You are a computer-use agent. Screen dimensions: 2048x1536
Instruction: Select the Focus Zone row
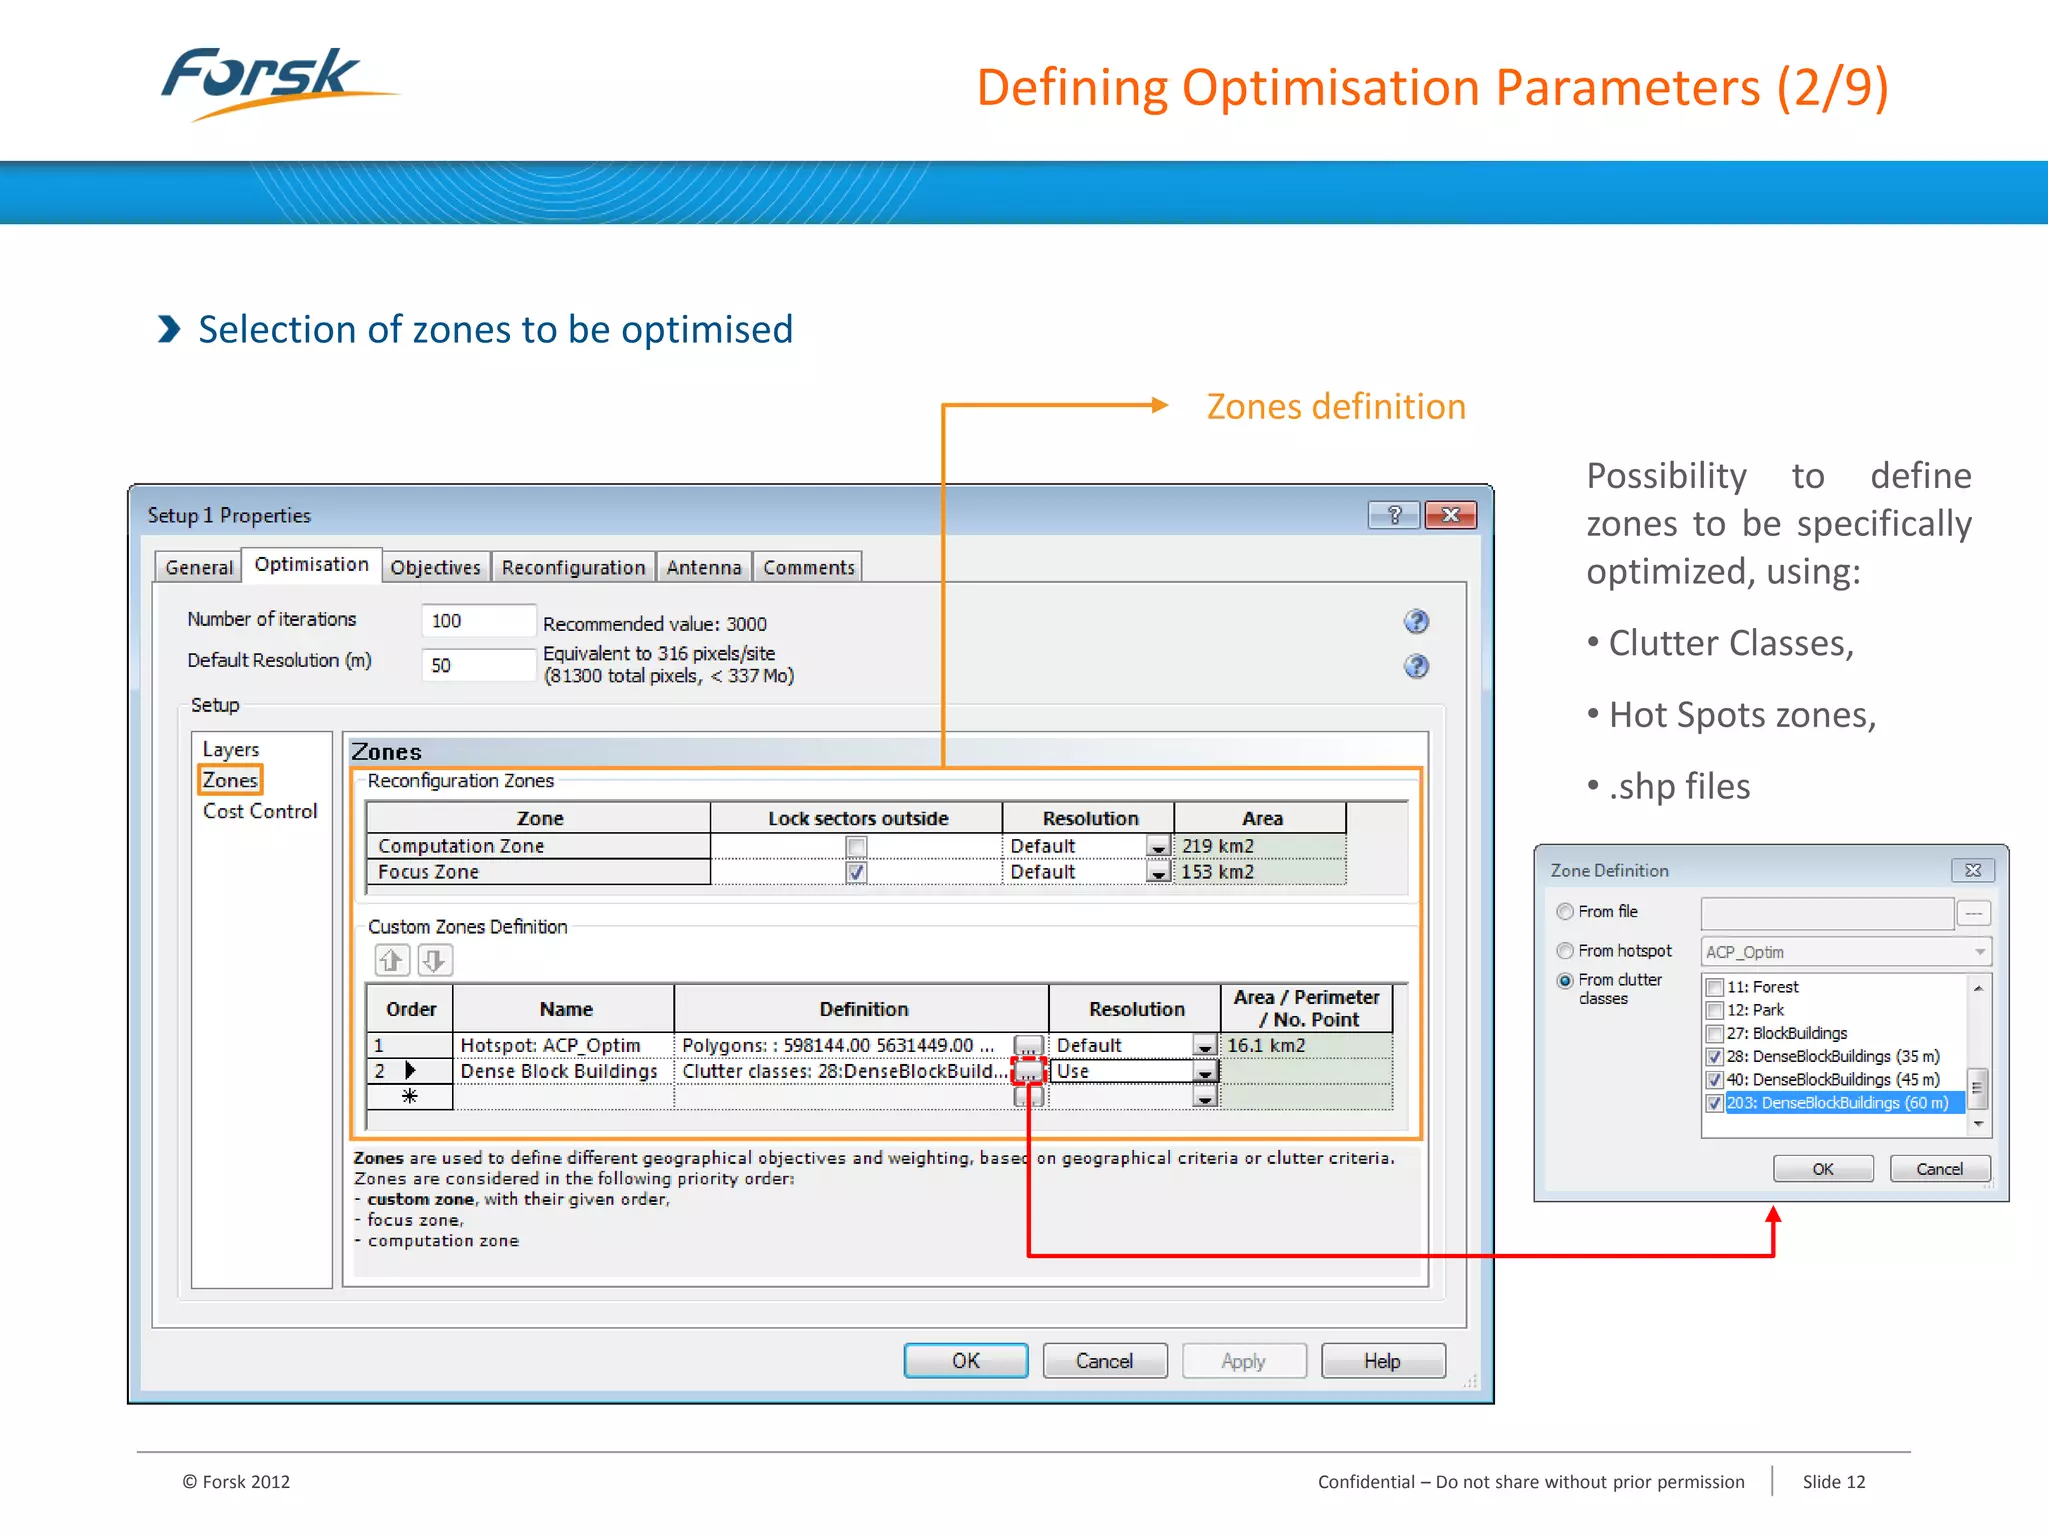857,872
